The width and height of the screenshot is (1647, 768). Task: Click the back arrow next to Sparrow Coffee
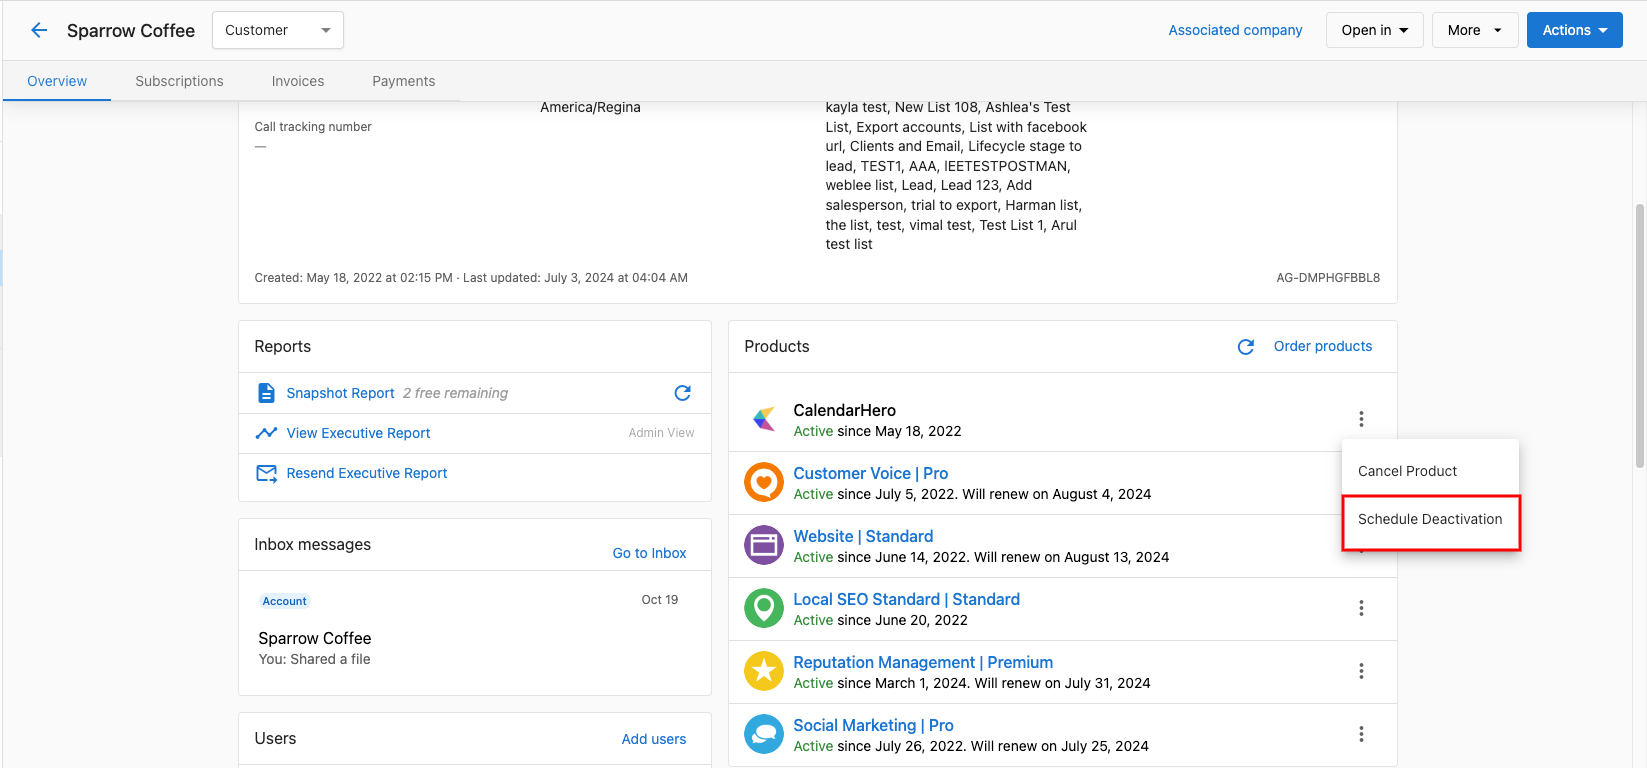[39, 30]
